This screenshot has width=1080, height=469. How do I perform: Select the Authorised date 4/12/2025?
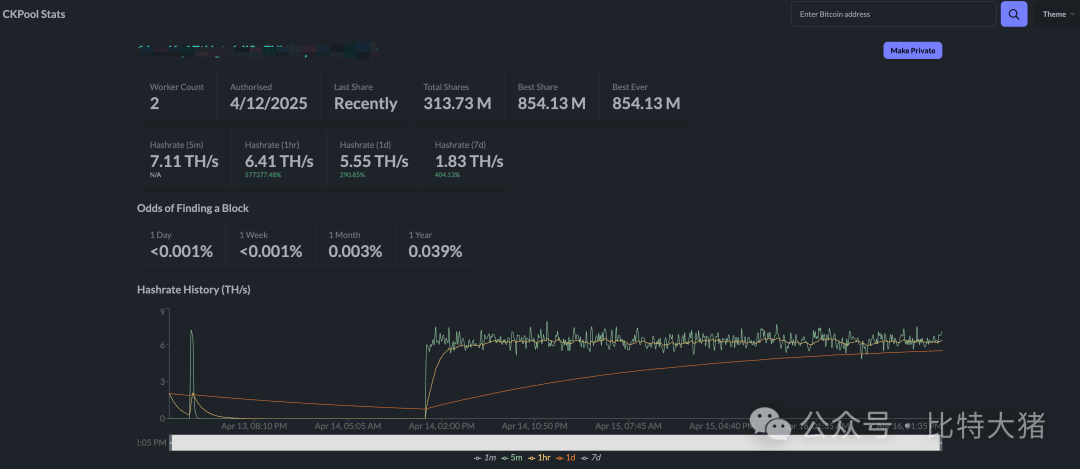click(x=269, y=103)
